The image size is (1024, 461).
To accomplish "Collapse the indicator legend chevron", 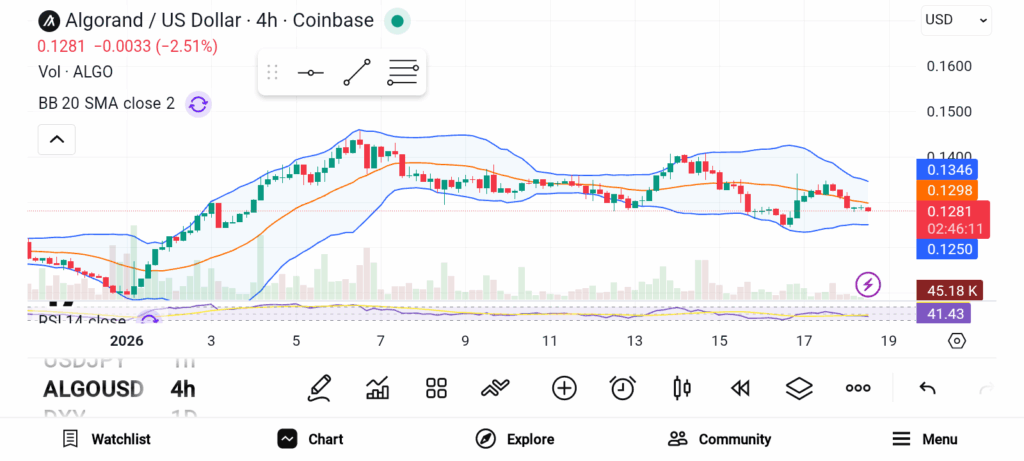I will click(x=57, y=139).
